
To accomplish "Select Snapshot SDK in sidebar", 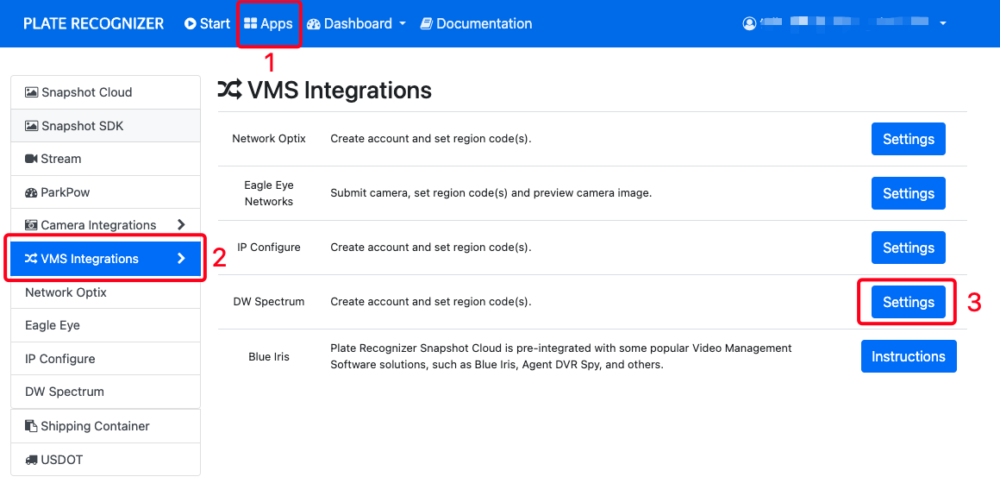I will click(106, 126).
